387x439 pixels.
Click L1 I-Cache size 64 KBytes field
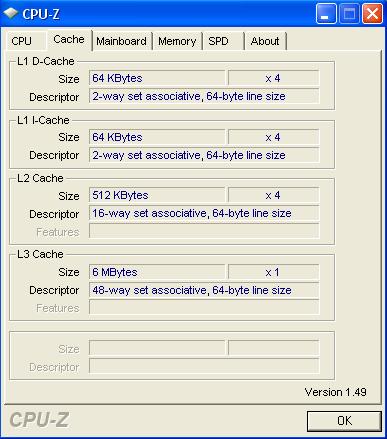point(157,137)
